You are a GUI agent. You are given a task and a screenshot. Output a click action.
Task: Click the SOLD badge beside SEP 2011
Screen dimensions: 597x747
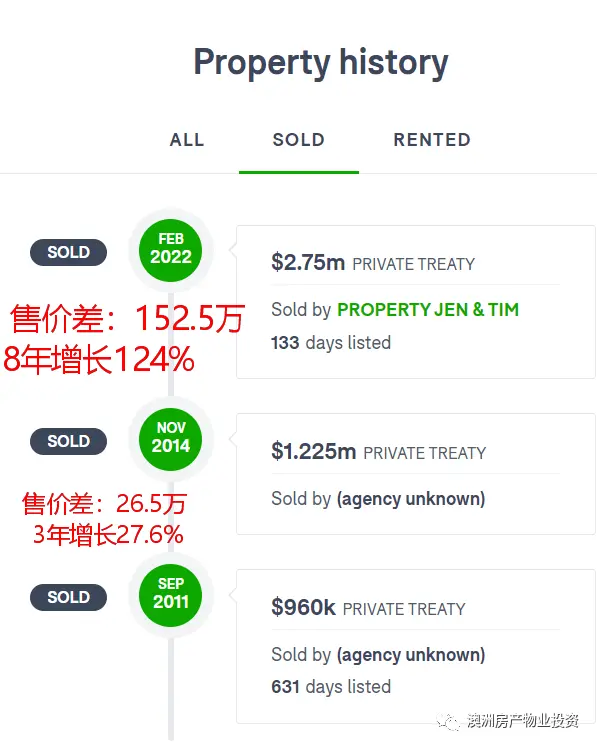pyautogui.click(x=69, y=597)
